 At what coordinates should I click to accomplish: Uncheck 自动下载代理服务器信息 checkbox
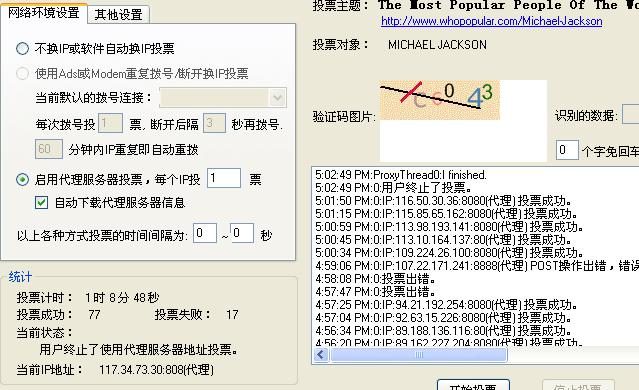[x=42, y=203]
